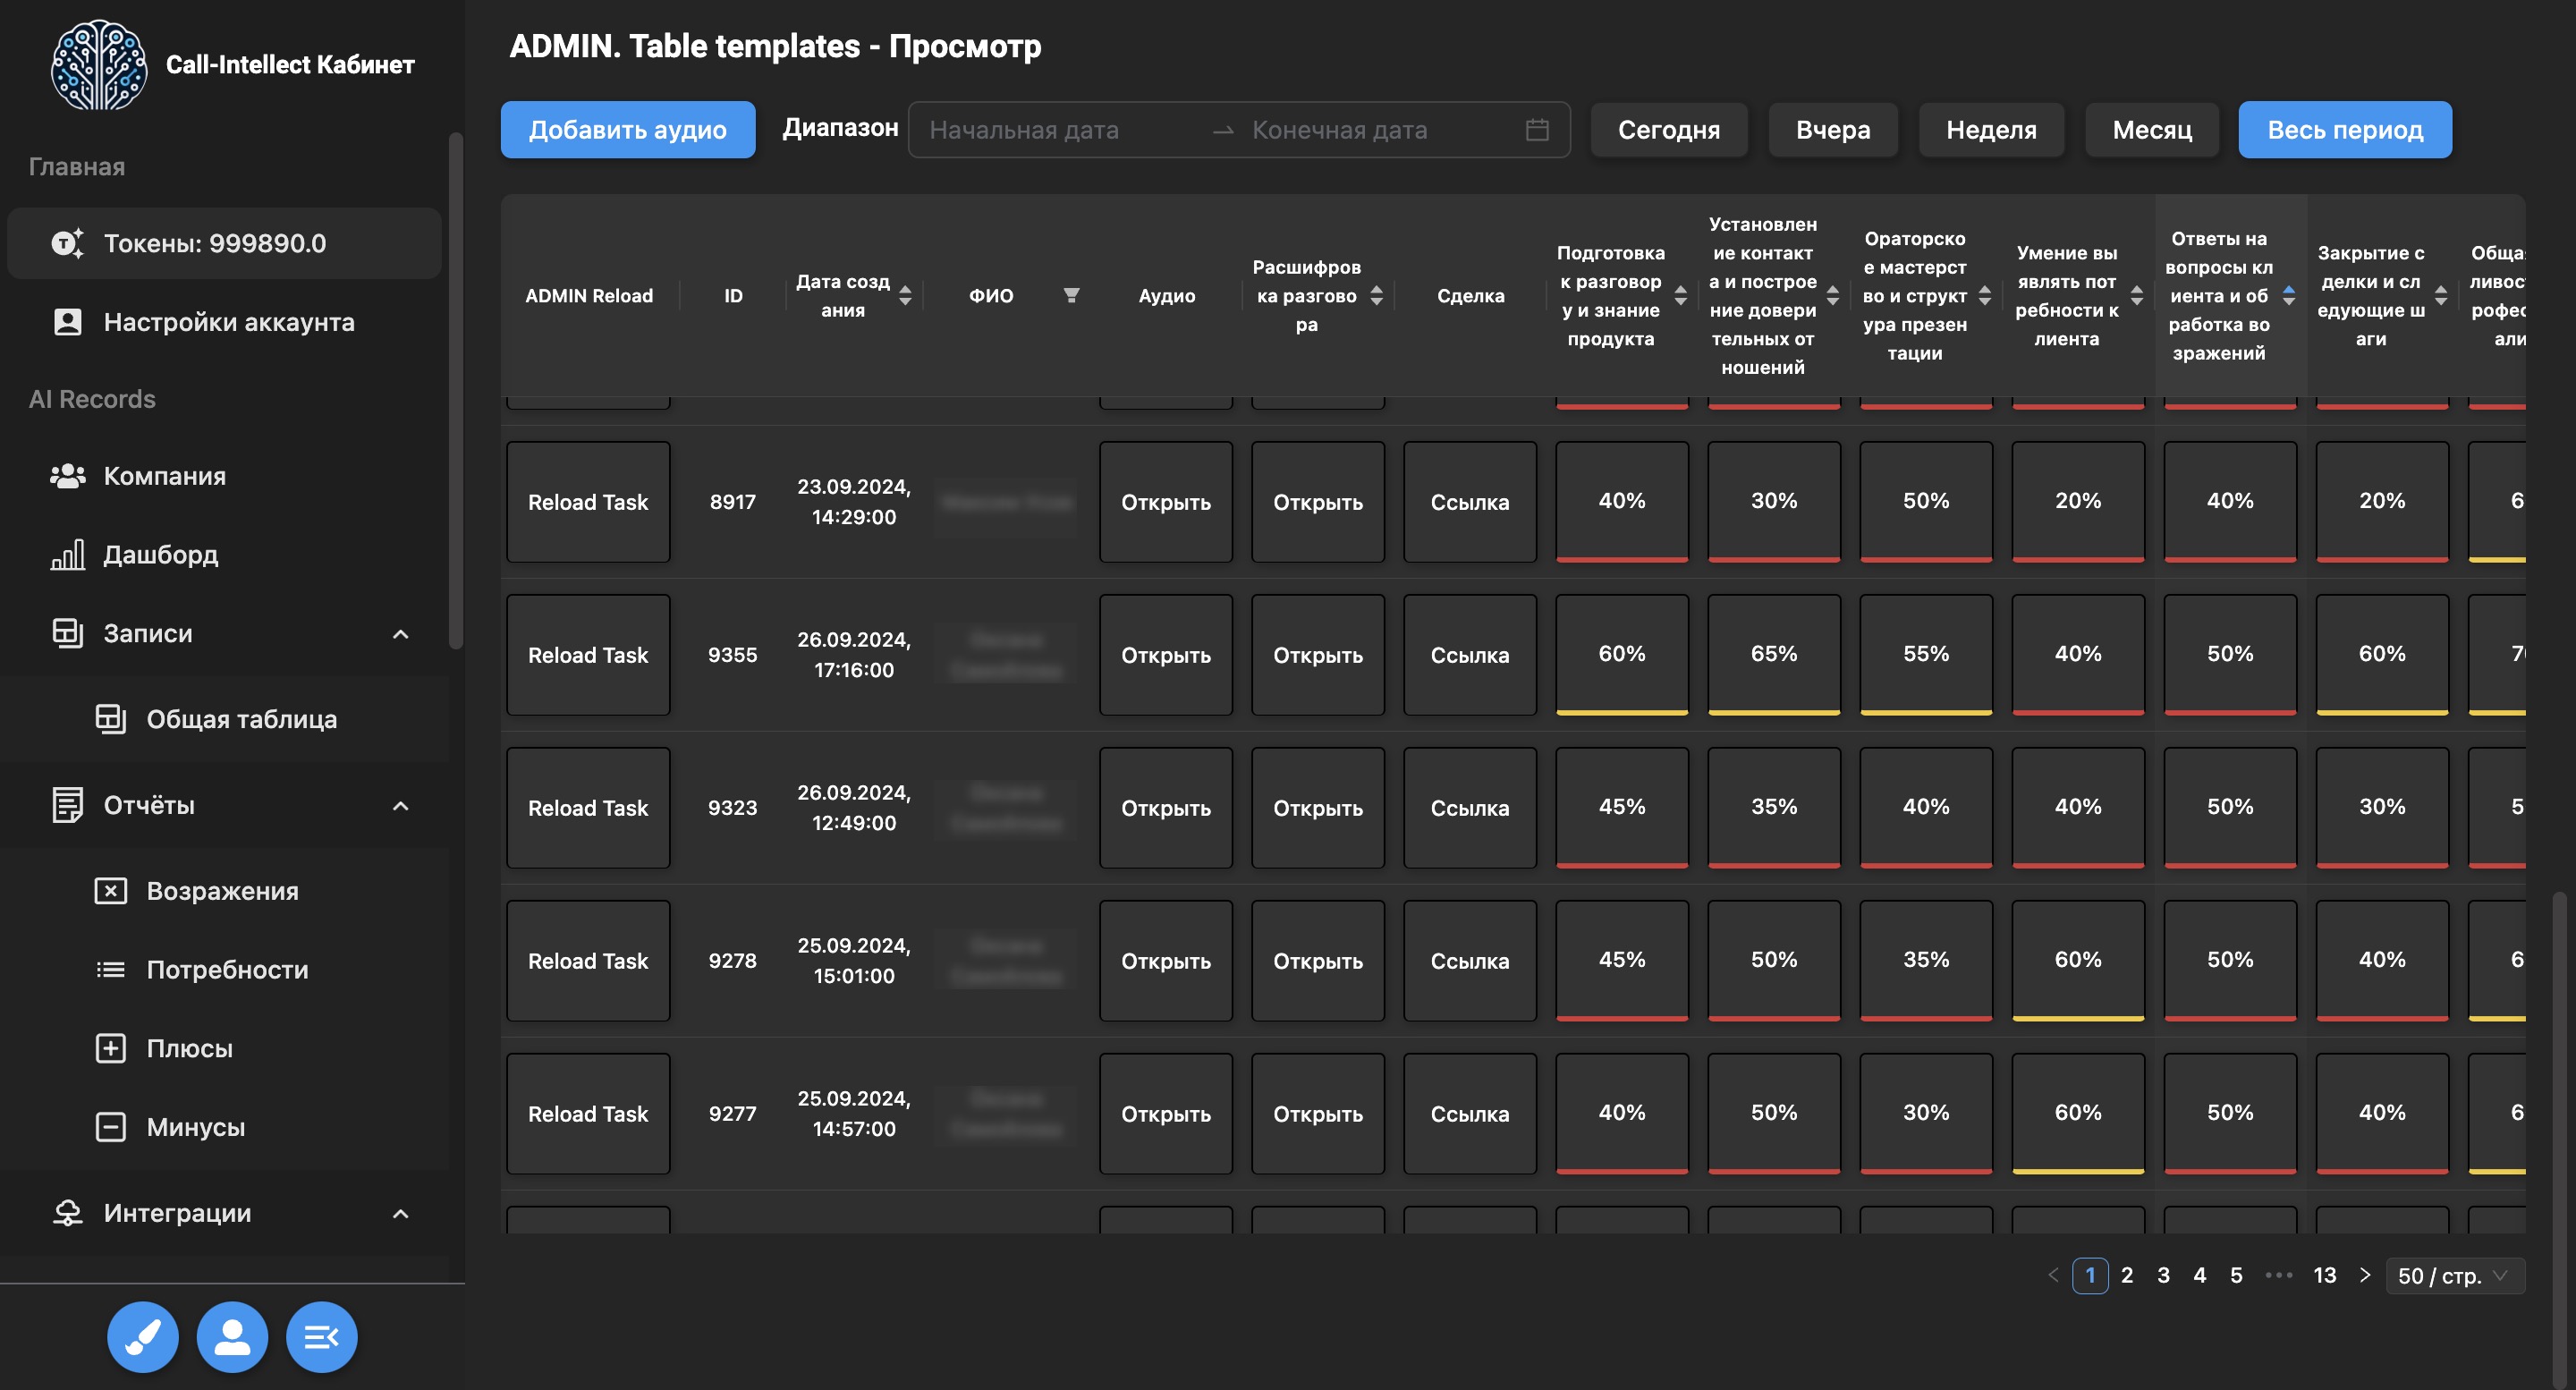Click the Начальная дата input field
The height and width of the screenshot is (1390, 2576).
click(x=1060, y=130)
